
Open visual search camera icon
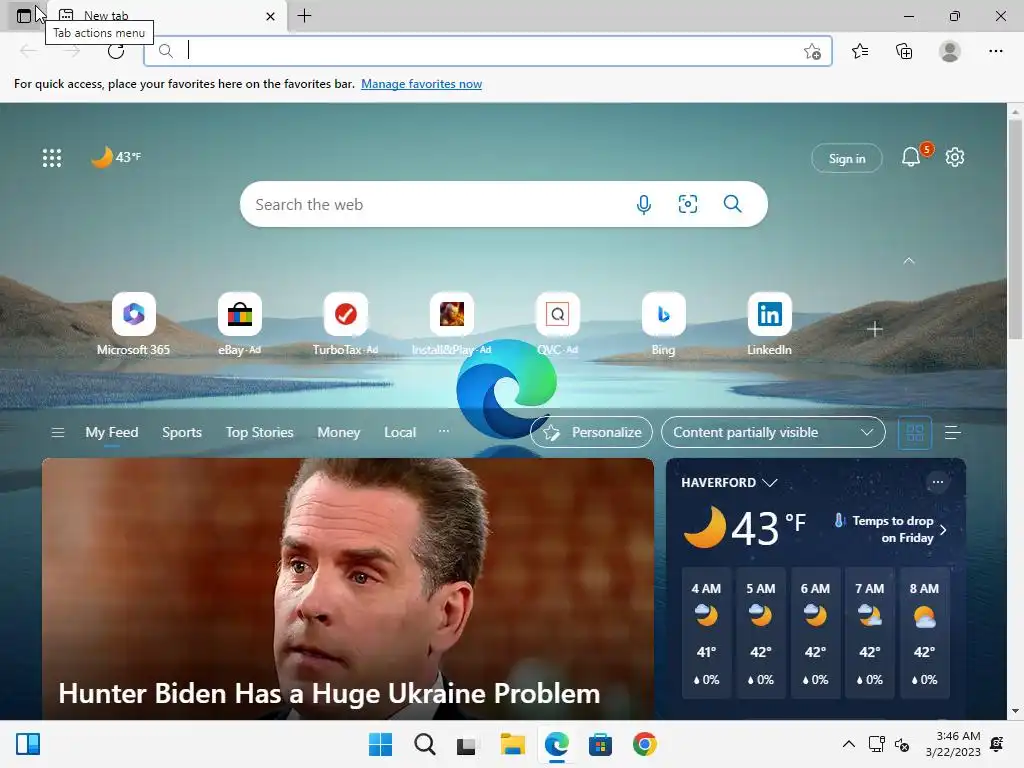[x=688, y=204]
